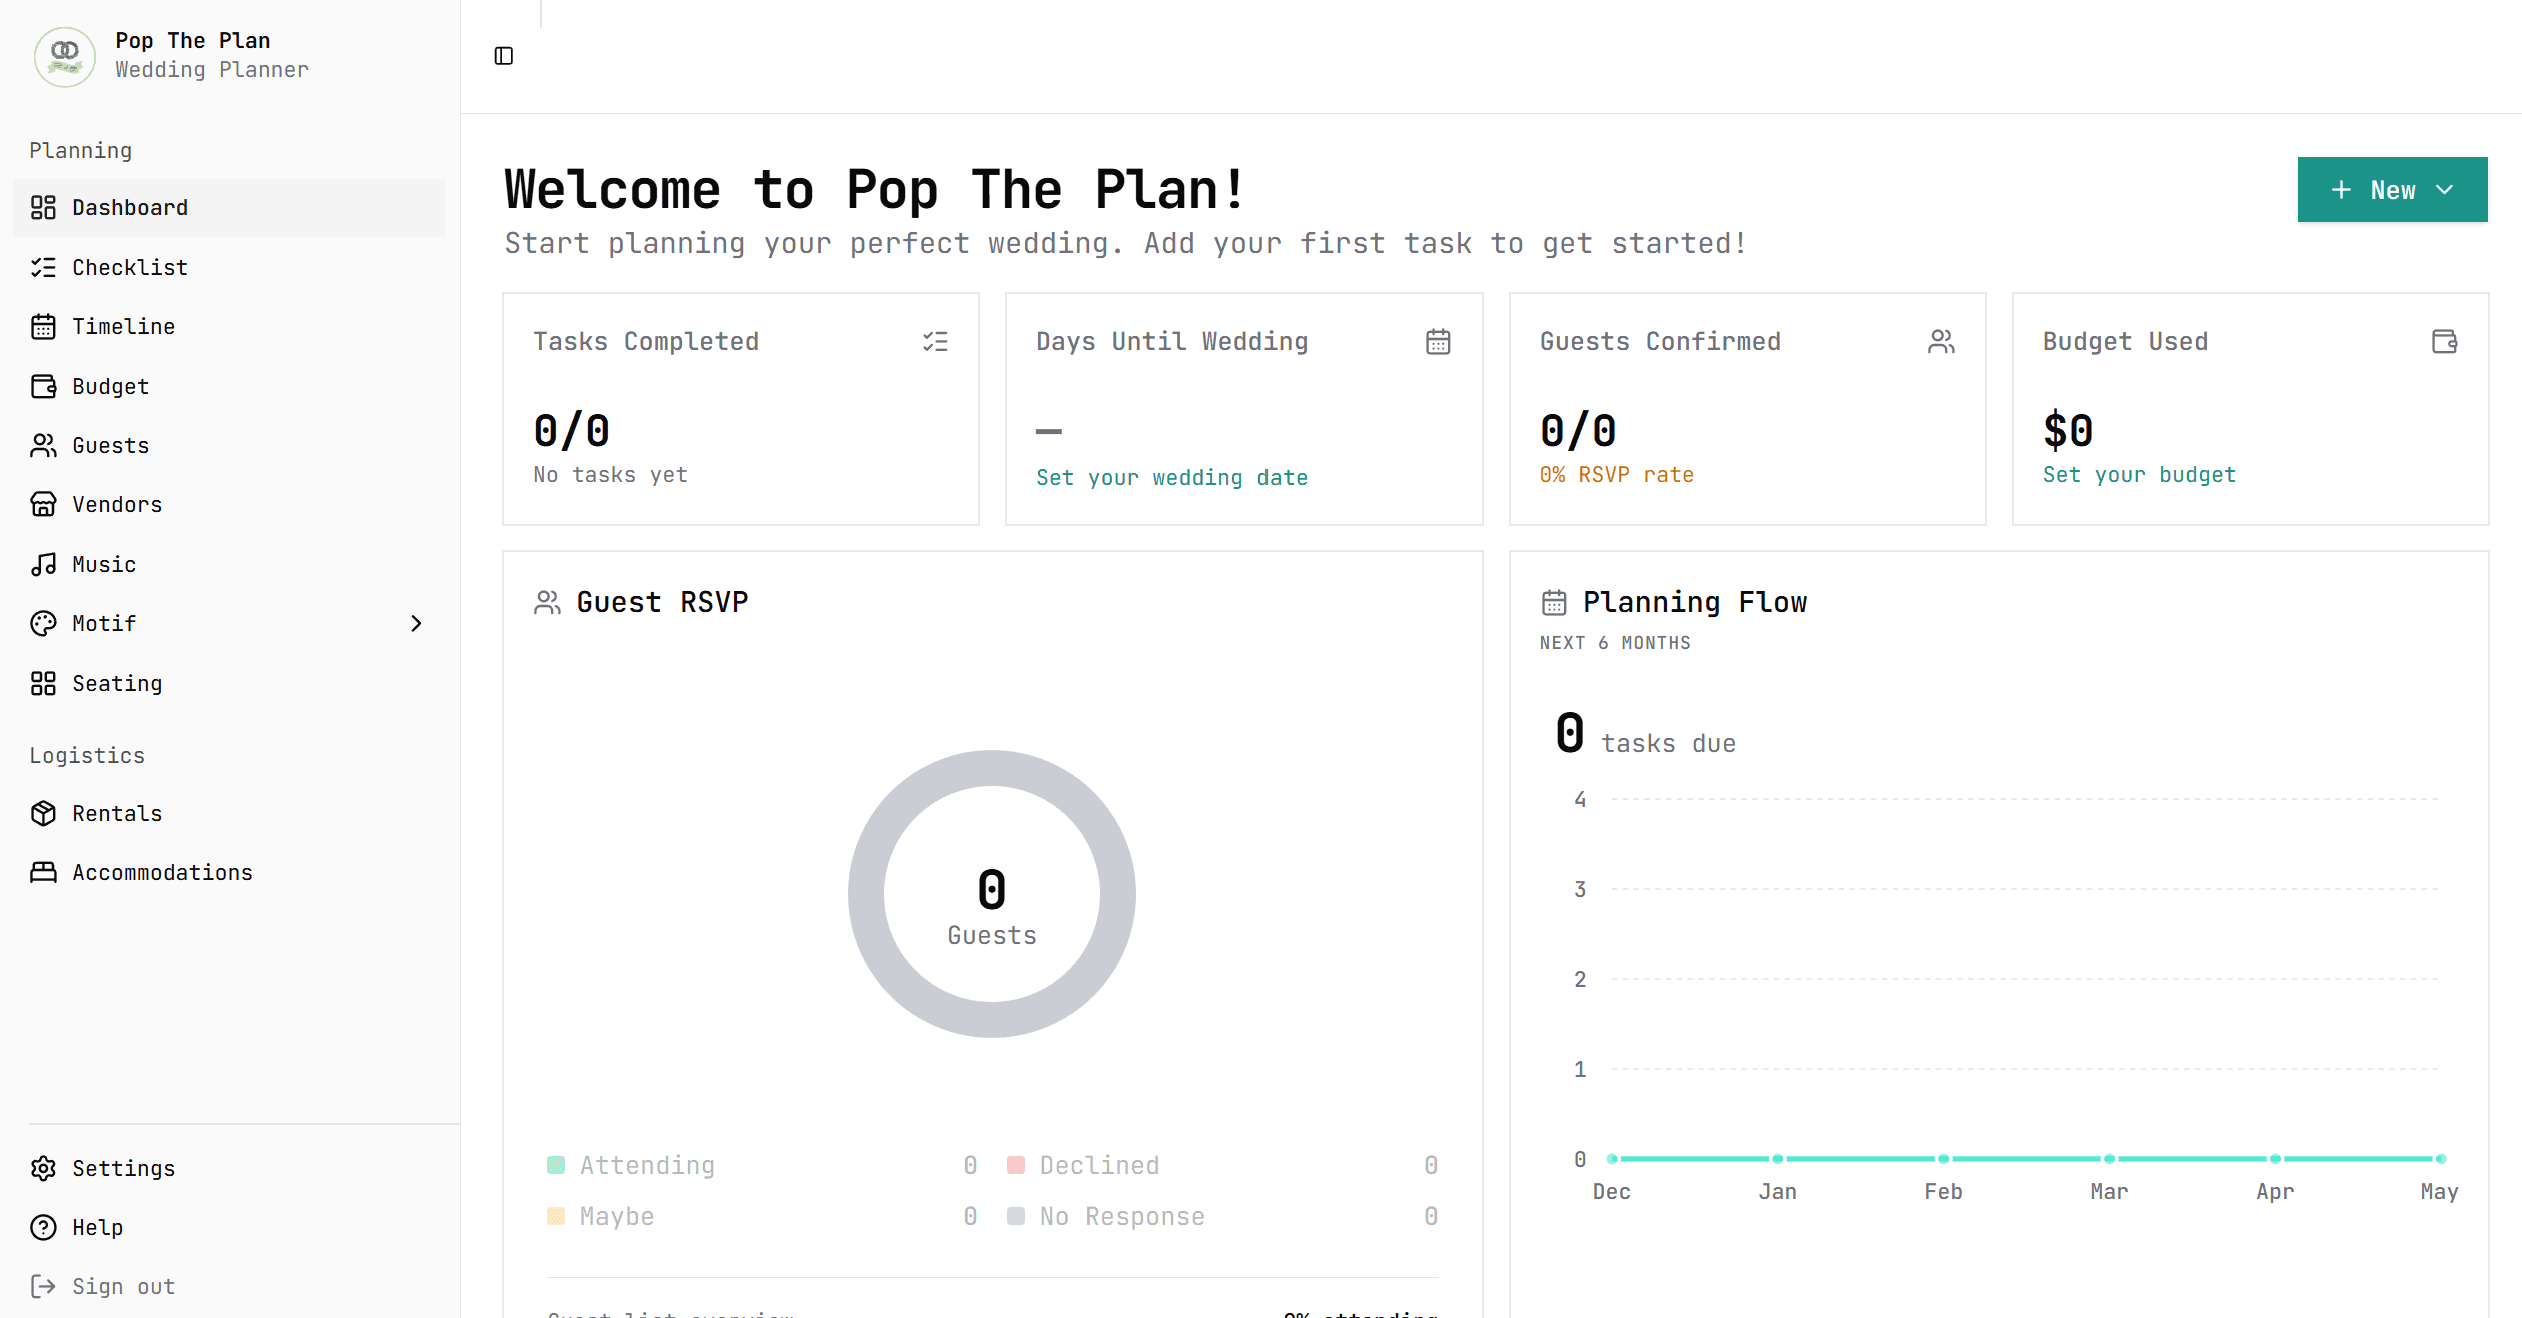The image size is (2522, 1318).
Task: Click the Vendors storefront icon
Action: pyautogui.click(x=43, y=504)
